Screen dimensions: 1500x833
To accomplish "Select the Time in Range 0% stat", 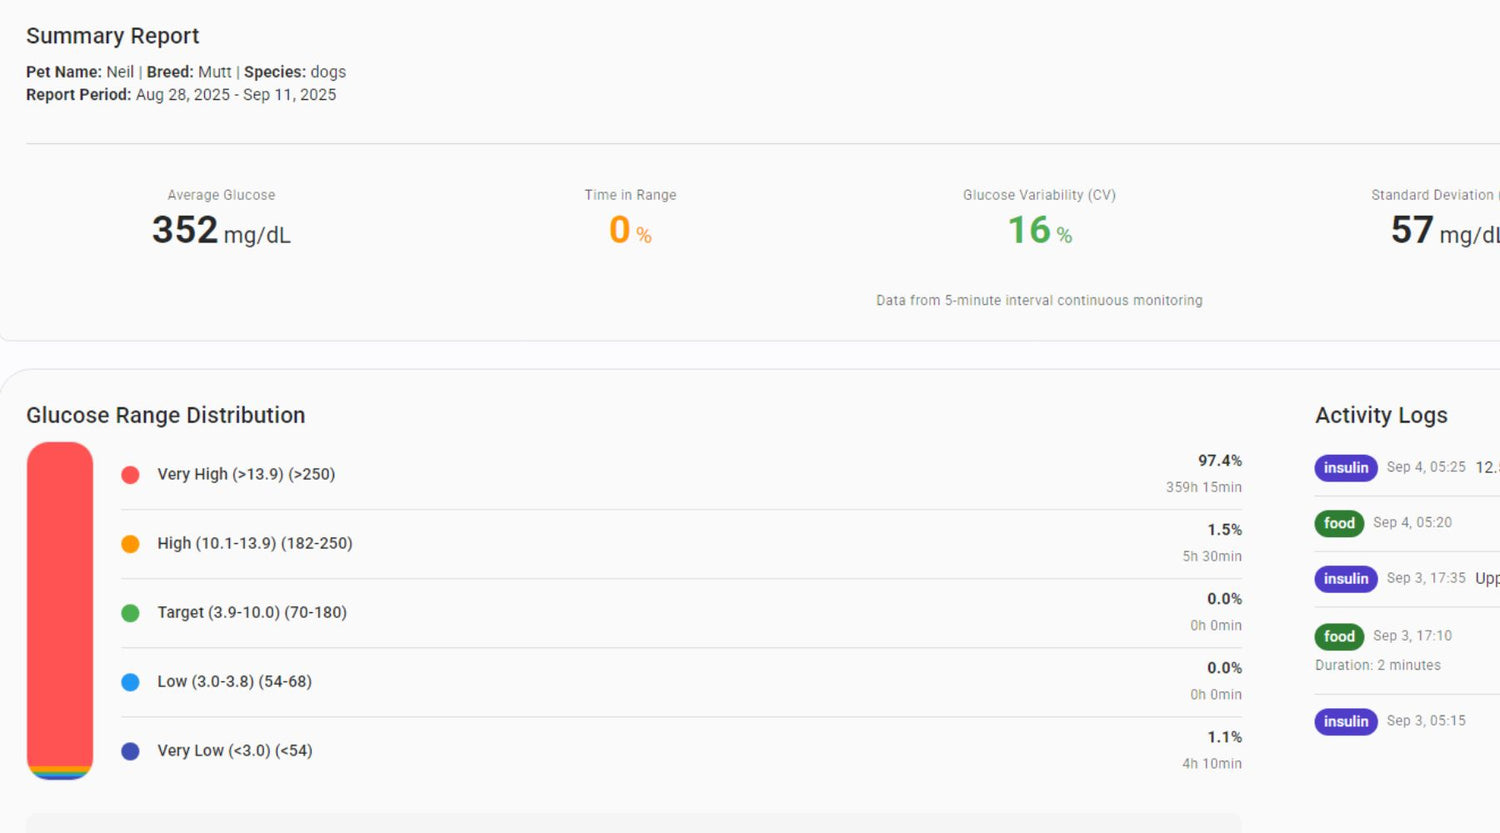I will 630,231.
